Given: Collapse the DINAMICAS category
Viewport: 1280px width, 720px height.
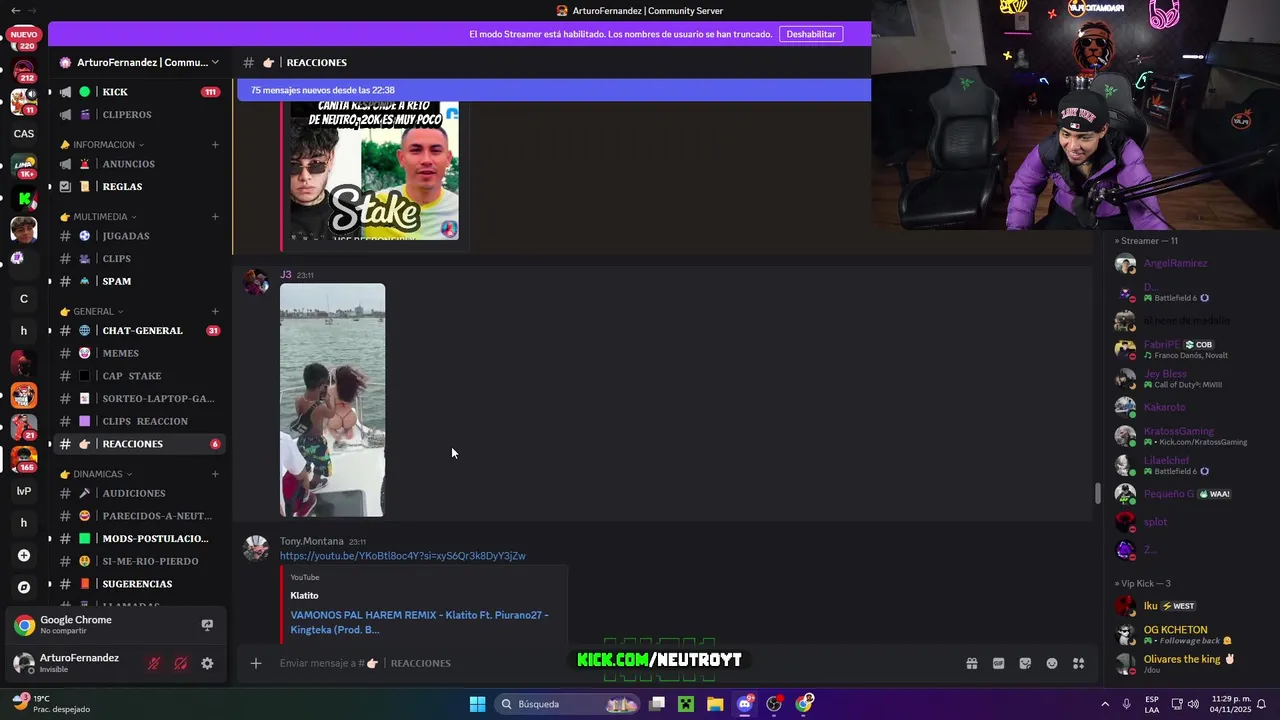Looking at the screenshot, I should (x=97, y=474).
